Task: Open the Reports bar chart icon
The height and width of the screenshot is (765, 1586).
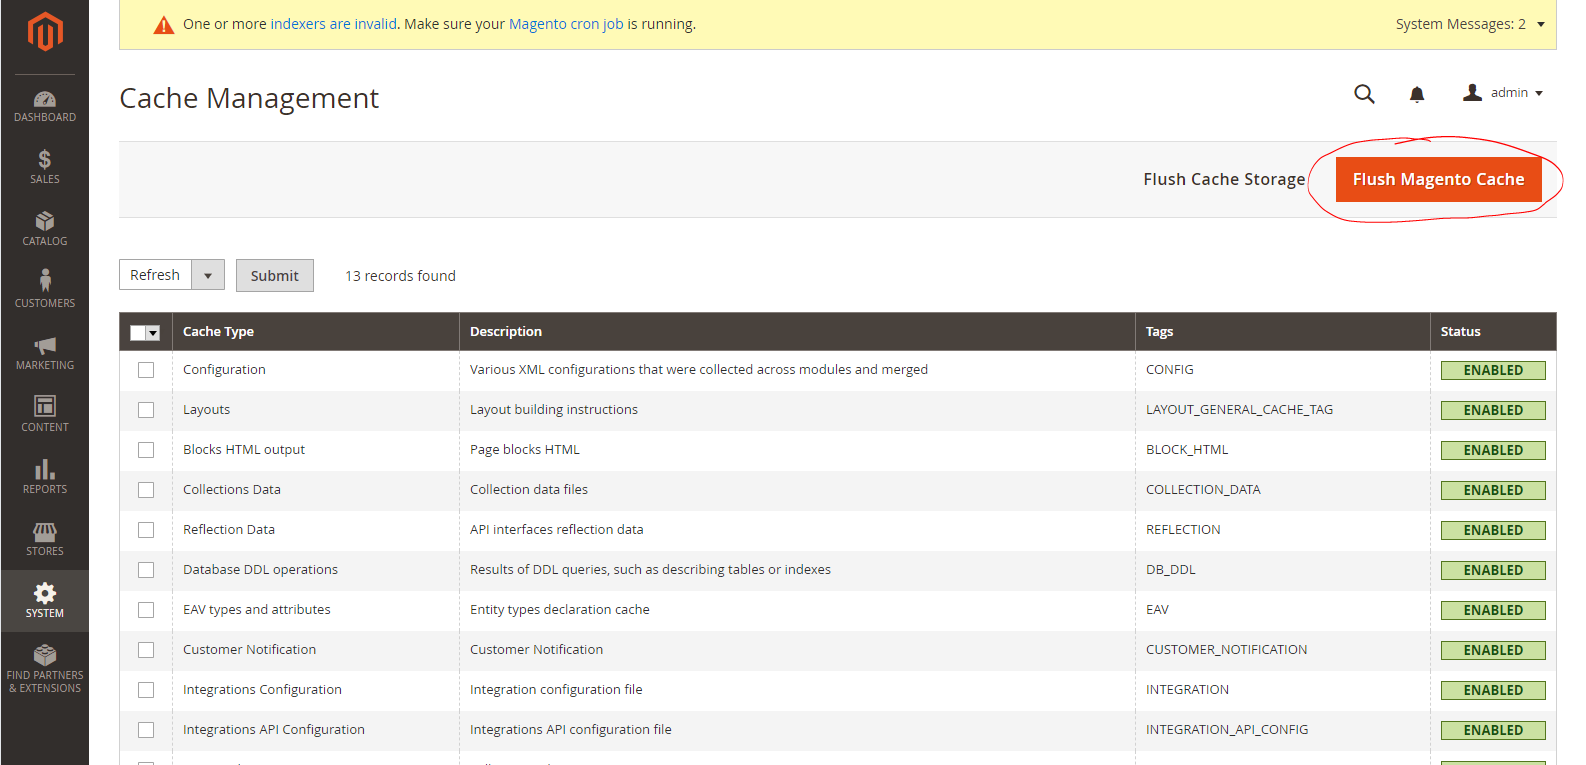Action: tap(45, 469)
